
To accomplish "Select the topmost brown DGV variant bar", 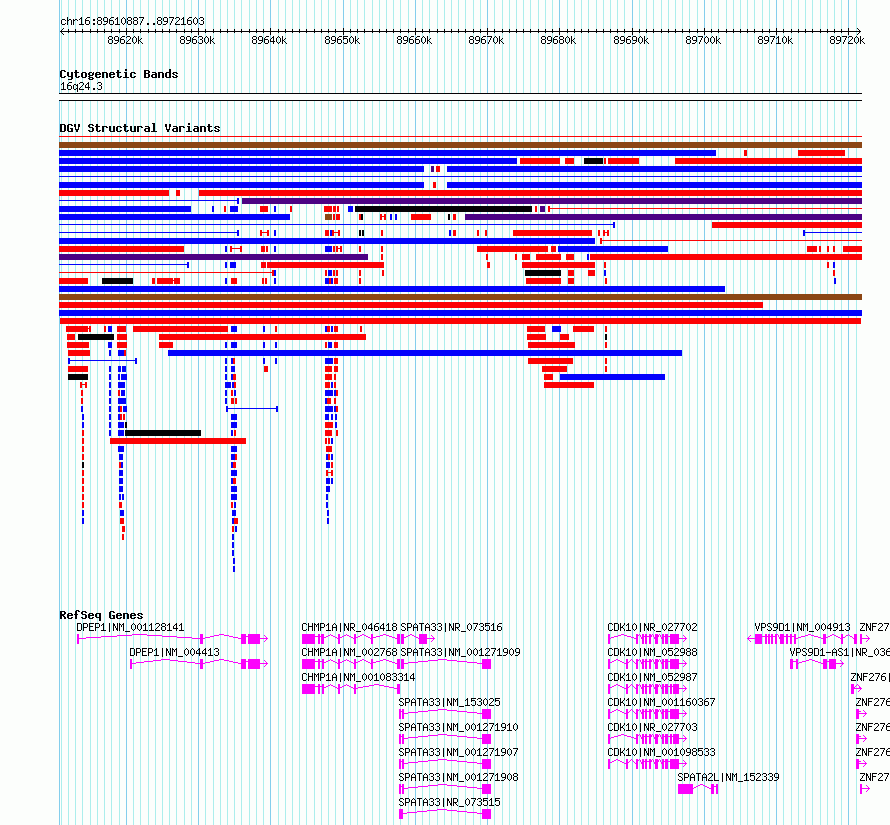I will click(x=460, y=145).
